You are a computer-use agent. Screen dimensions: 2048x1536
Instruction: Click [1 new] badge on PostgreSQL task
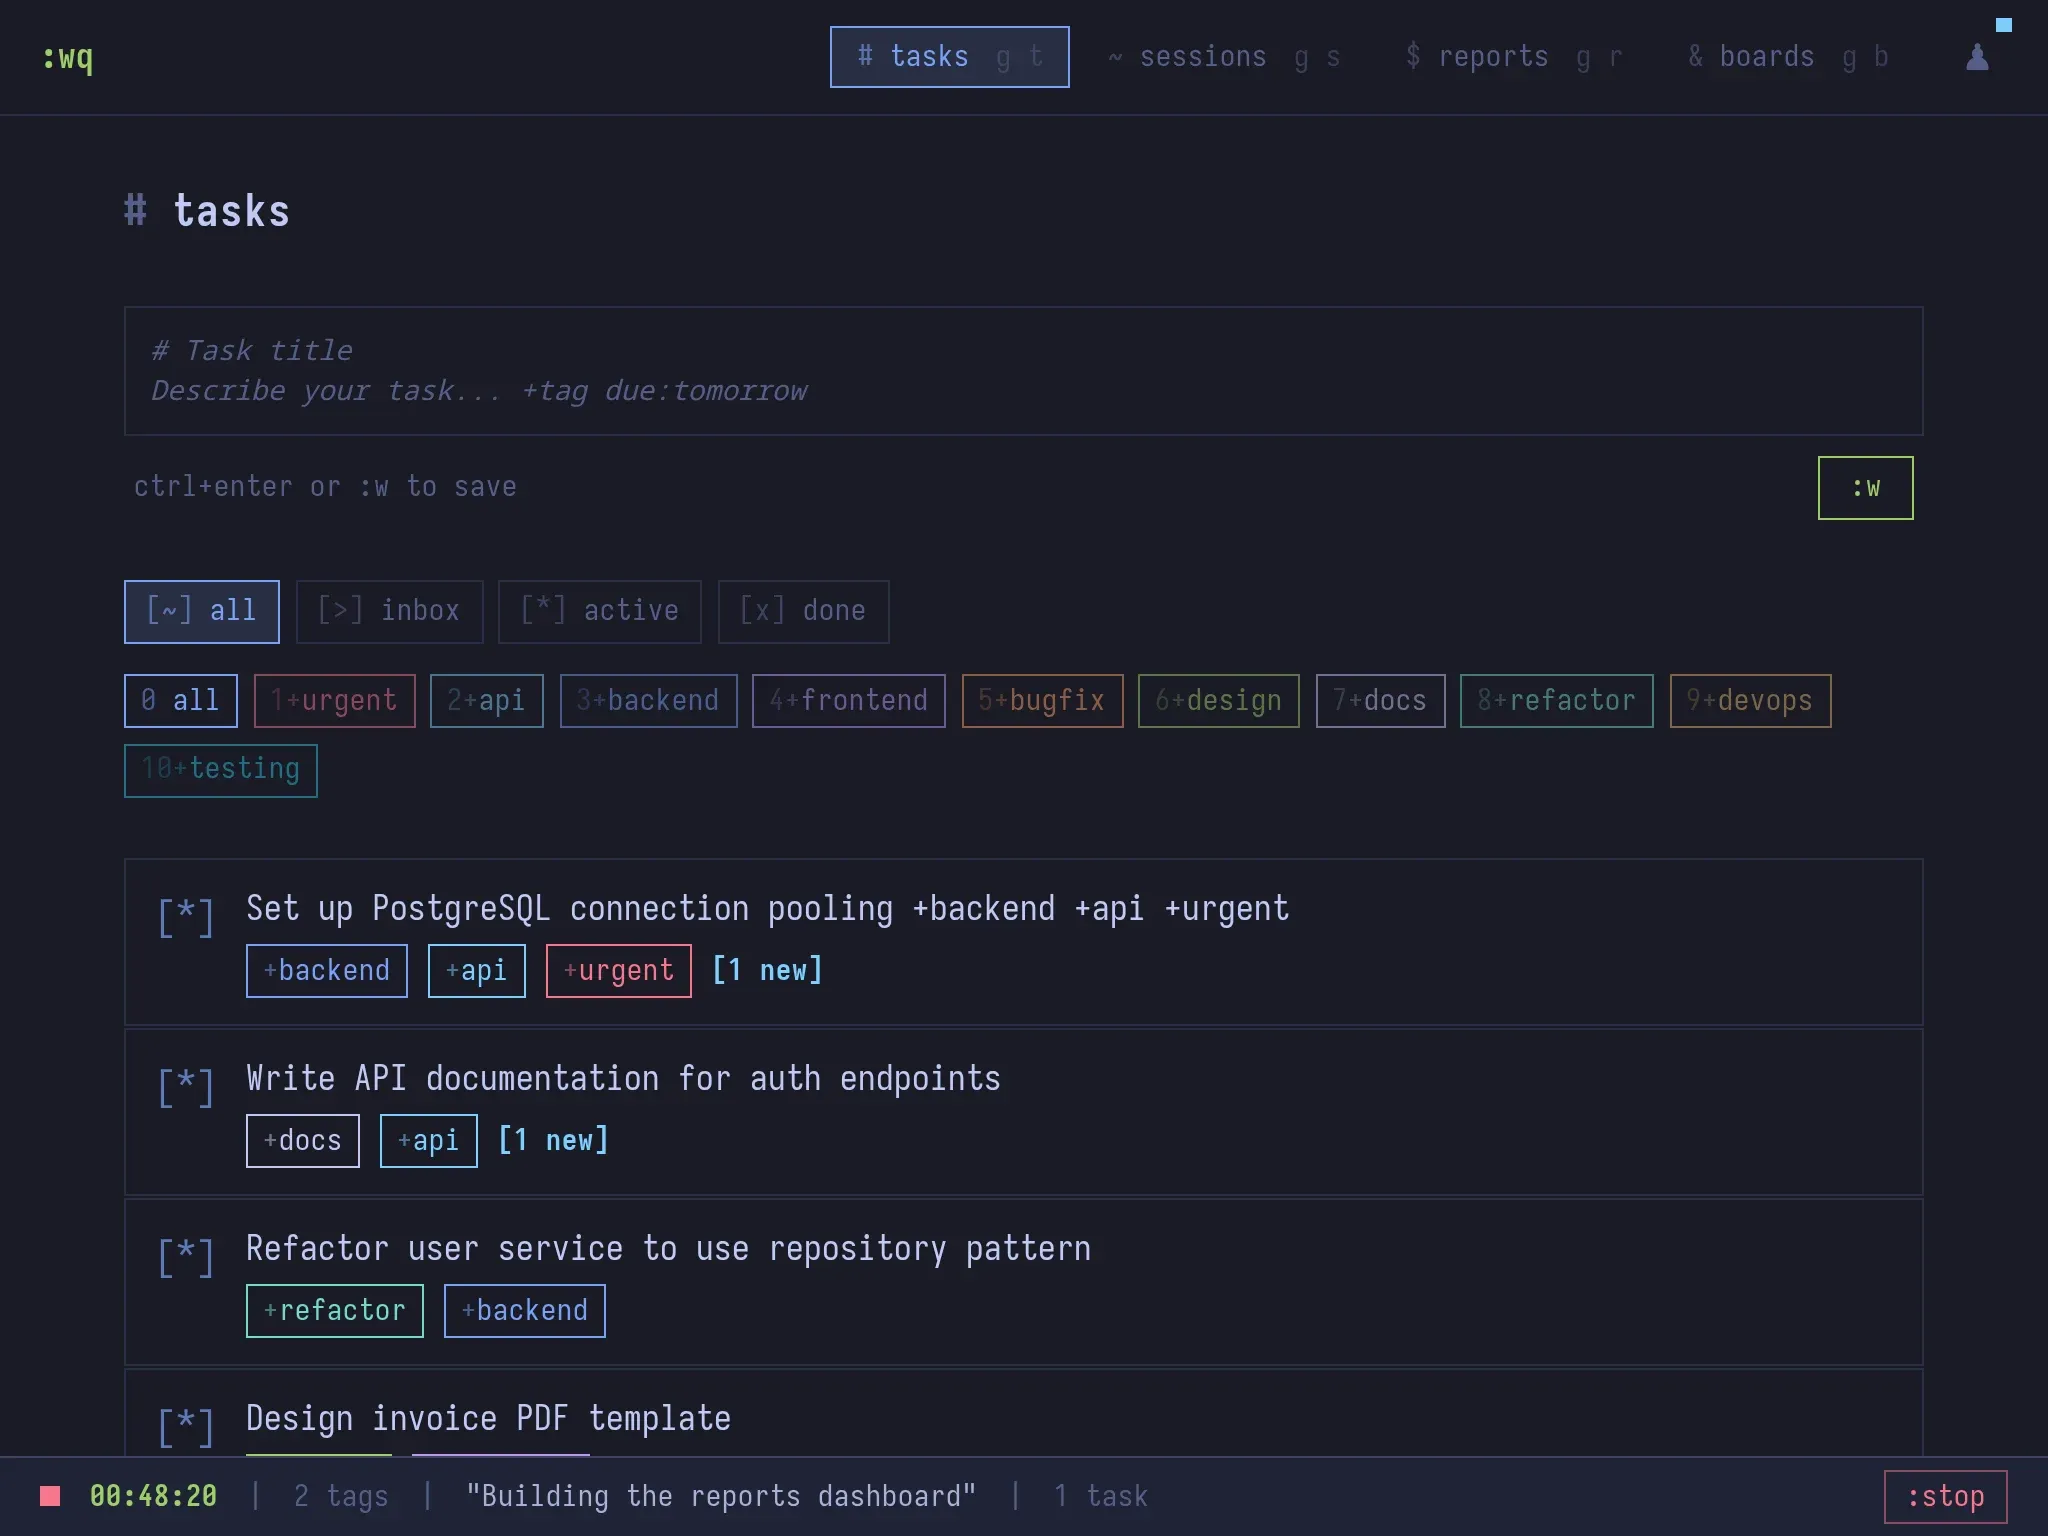coord(767,970)
